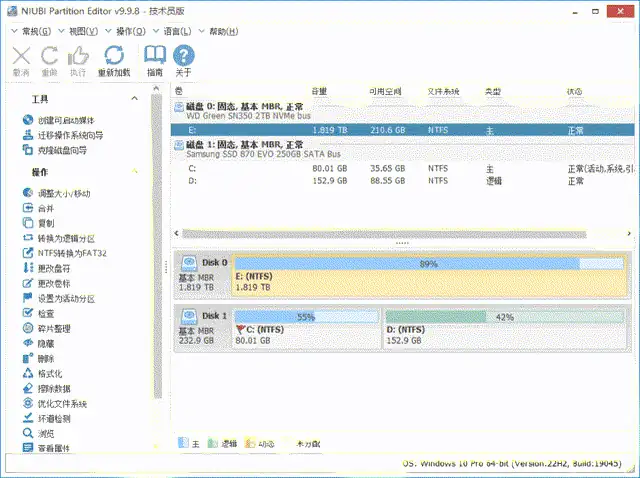Image resolution: width=640 pixels, height=478 pixels.
Task: Click the 逻辑 (Logical) legend swatch
Action: coord(213,443)
